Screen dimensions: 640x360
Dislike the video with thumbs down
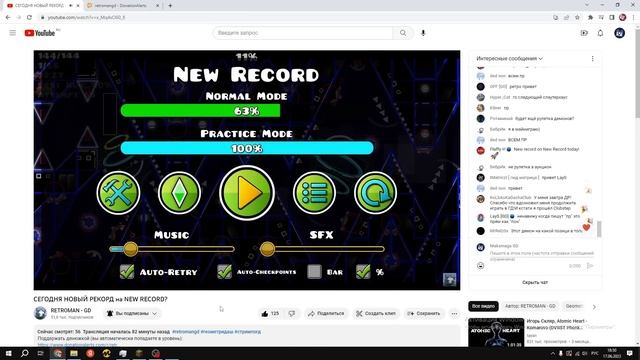click(291, 313)
